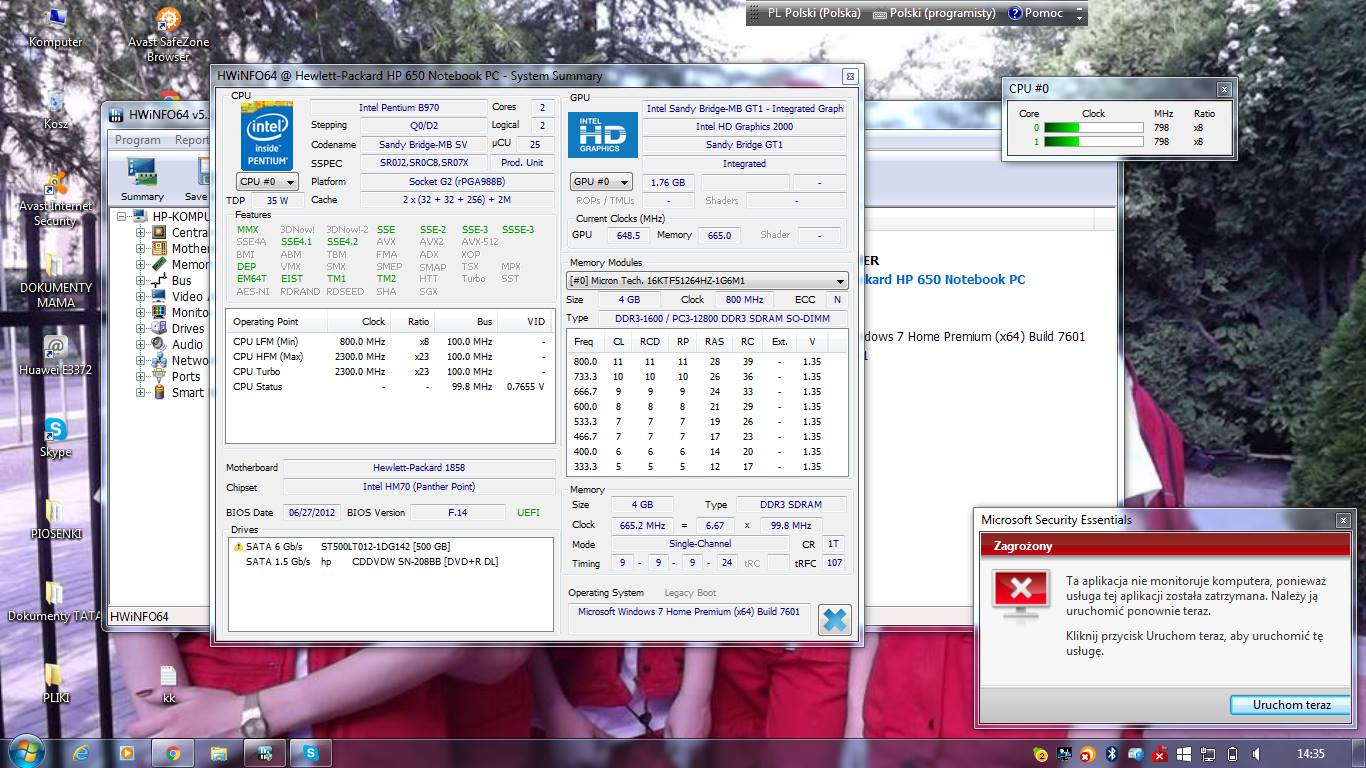This screenshot has width=1366, height=768.
Task: Open the Komputer desktop icon
Action: pos(55,28)
